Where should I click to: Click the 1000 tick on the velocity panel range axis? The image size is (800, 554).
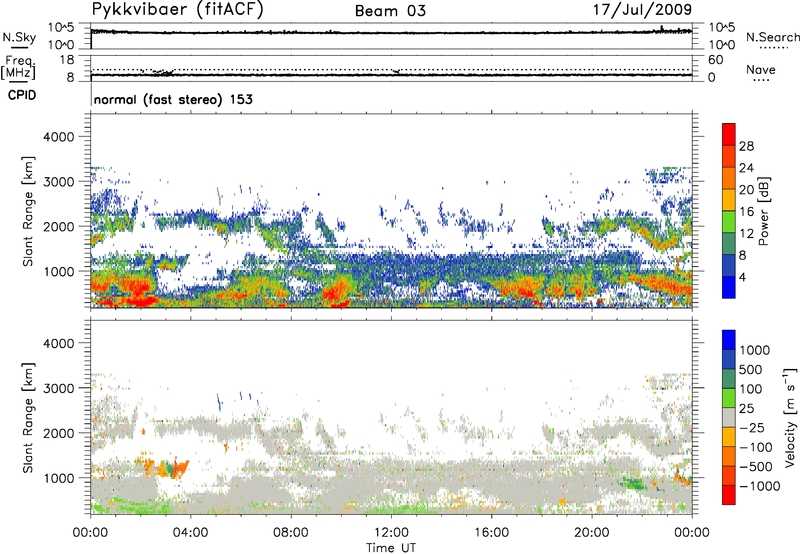(x=58, y=478)
